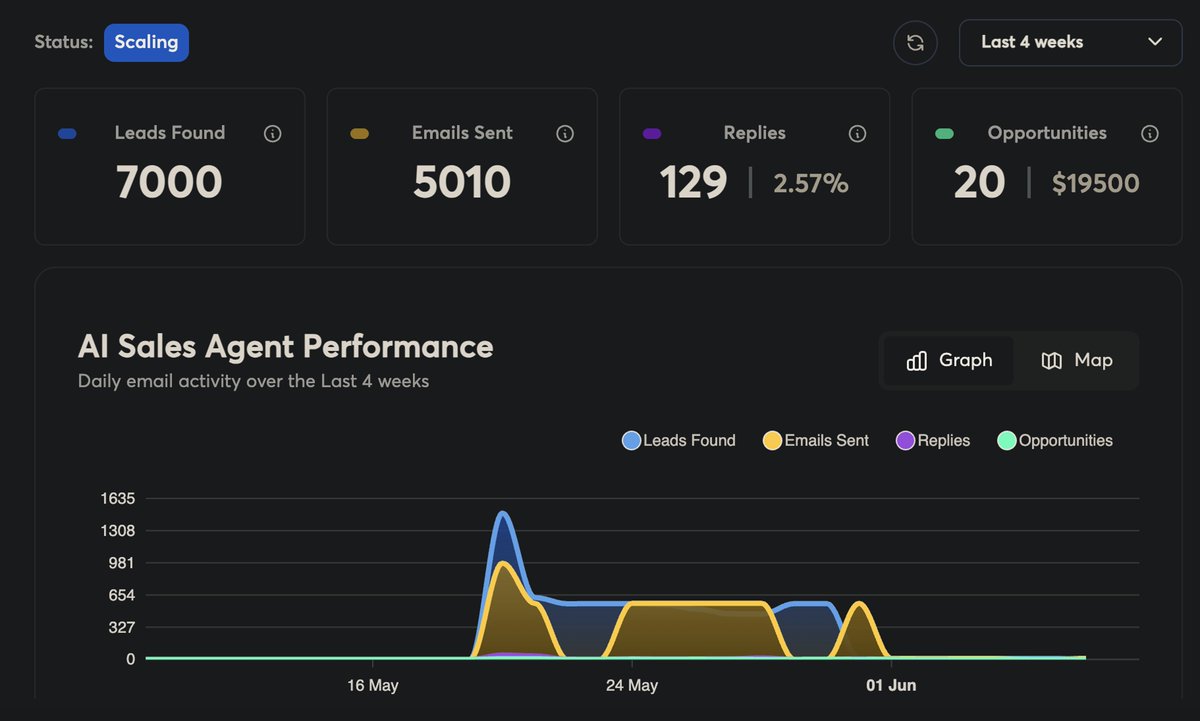Switch to the Map view tab

pos(1076,361)
